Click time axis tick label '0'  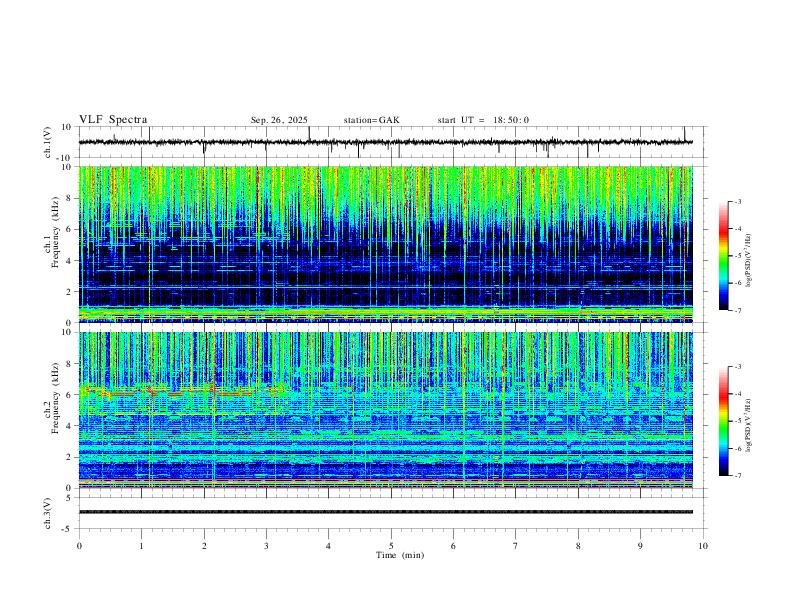click(79, 546)
